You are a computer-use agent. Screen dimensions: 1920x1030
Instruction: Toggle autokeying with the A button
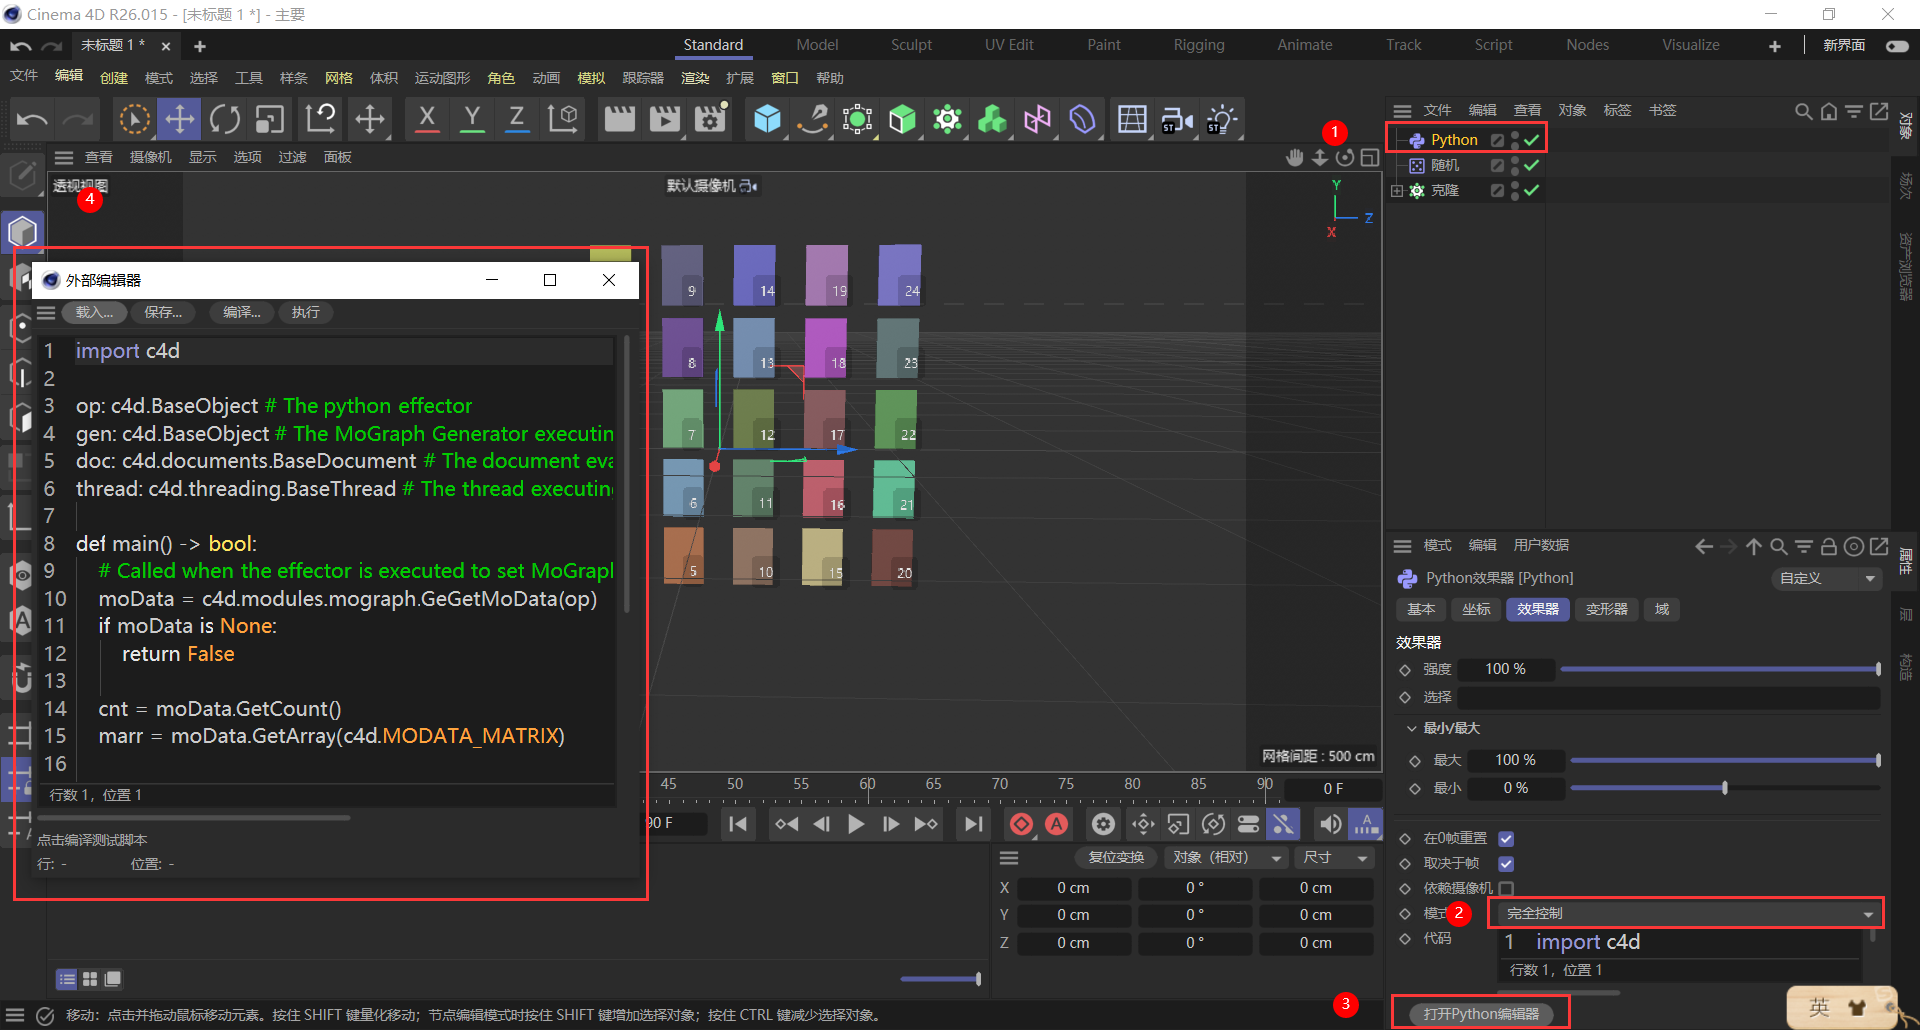tap(1057, 824)
